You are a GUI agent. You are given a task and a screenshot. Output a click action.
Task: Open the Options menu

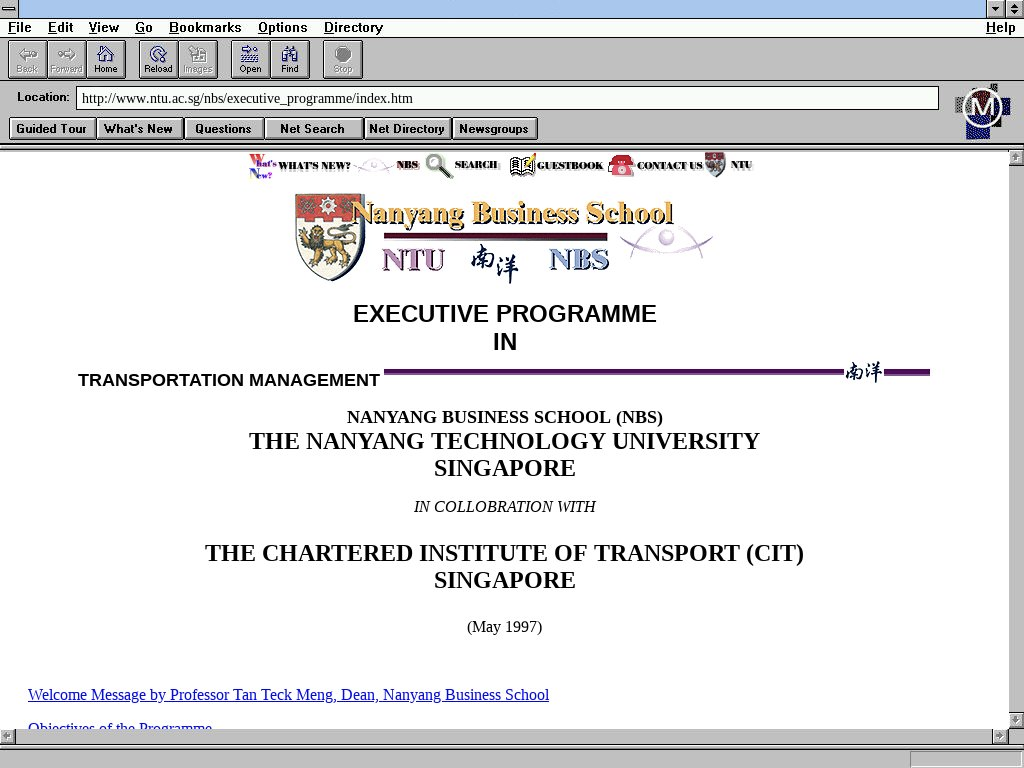pyautogui.click(x=282, y=28)
